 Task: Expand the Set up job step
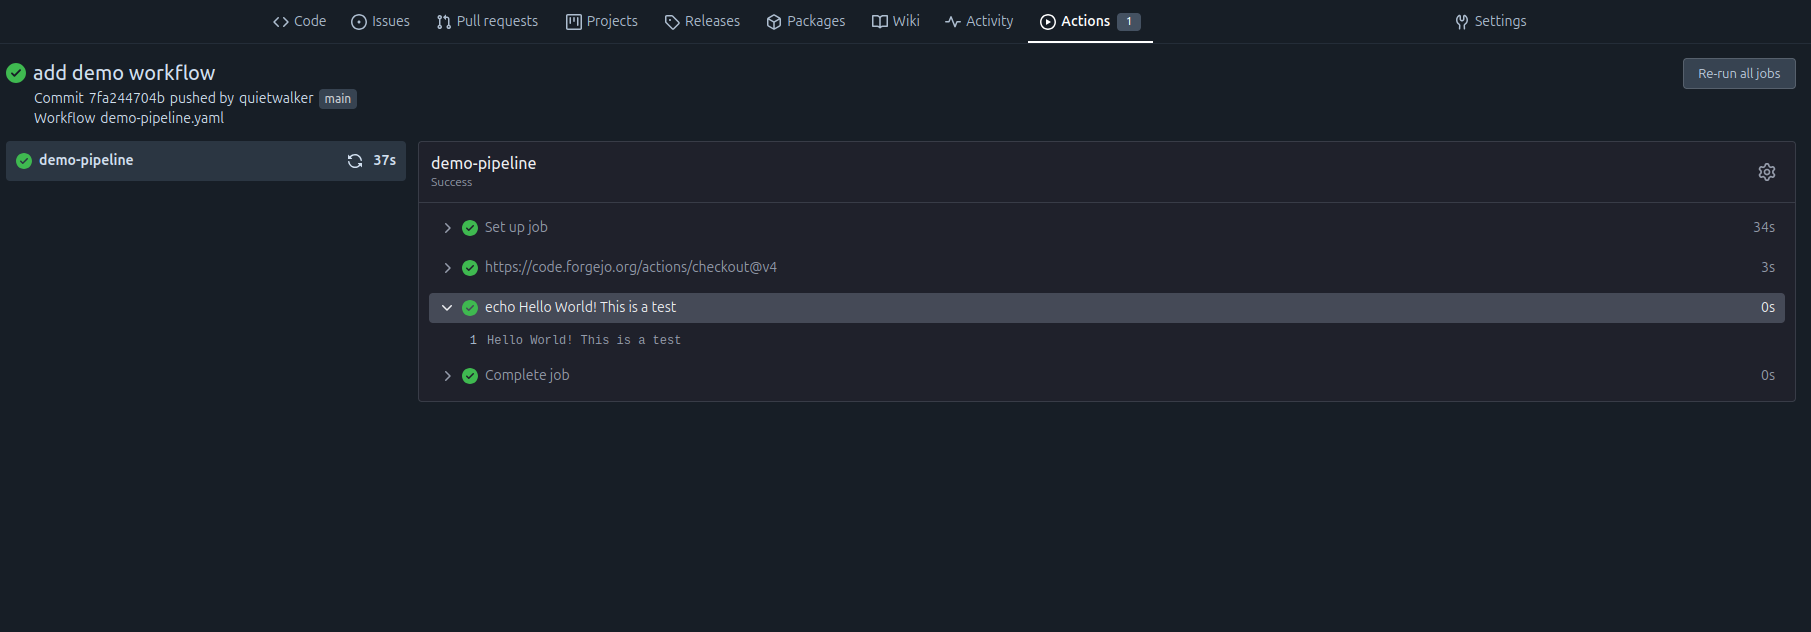(x=447, y=228)
